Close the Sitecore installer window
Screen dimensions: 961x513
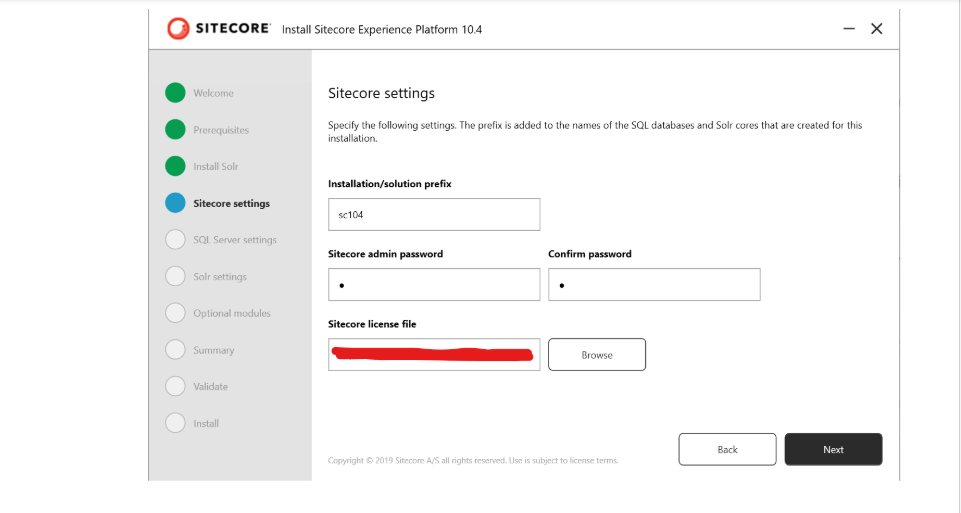[x=877, y=29]
